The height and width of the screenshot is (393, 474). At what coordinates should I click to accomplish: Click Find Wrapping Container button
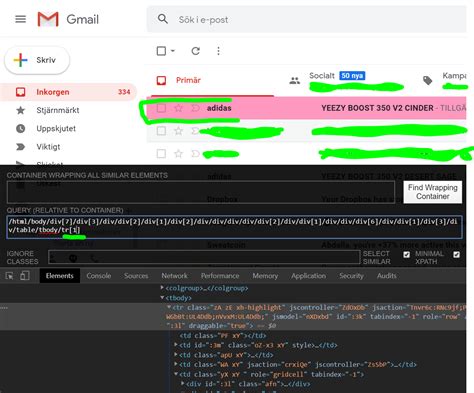tap(433, 192)
